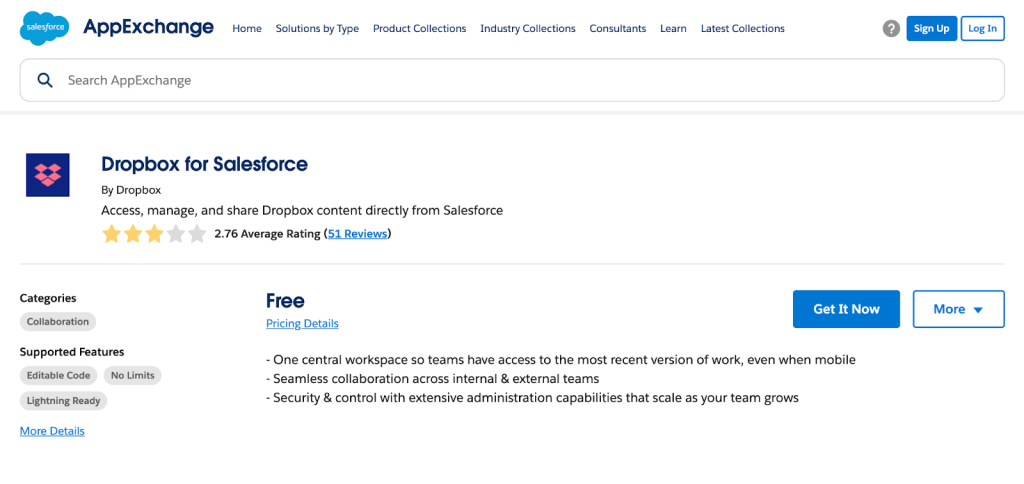Click the 2.76 Average Rating text

coord(267,234)
